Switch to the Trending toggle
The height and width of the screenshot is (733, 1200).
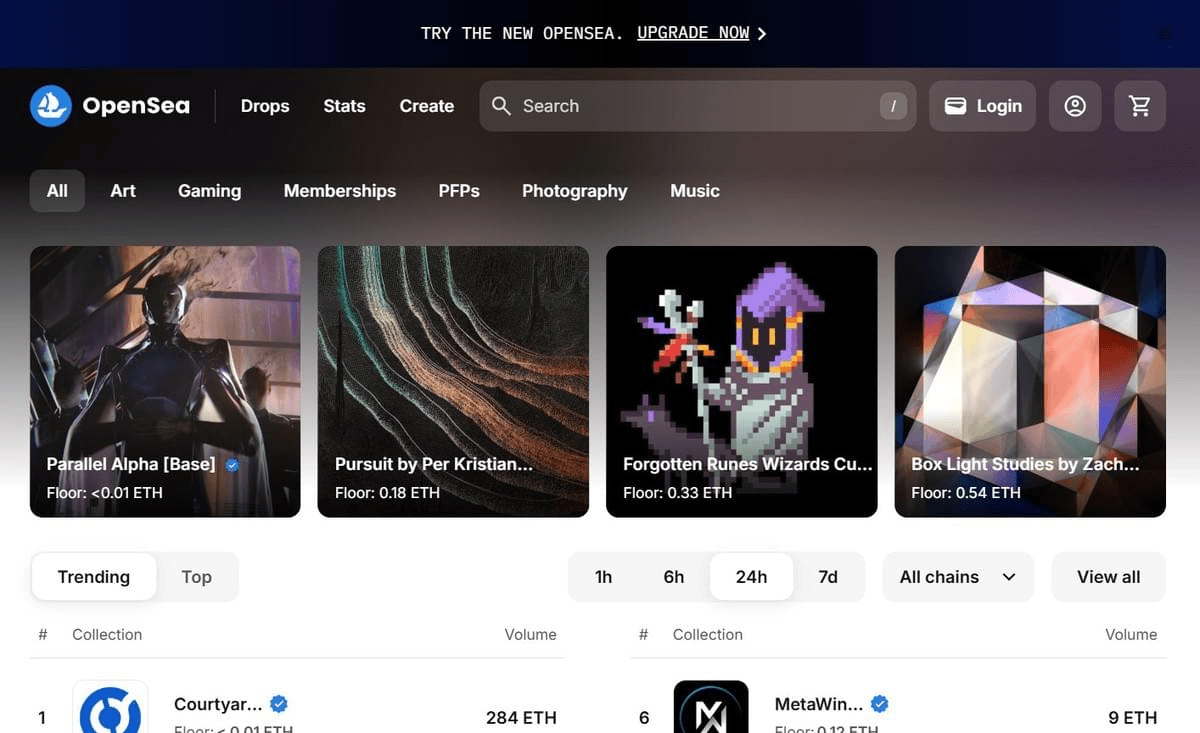pyautogui.click(x=94, y=577)
